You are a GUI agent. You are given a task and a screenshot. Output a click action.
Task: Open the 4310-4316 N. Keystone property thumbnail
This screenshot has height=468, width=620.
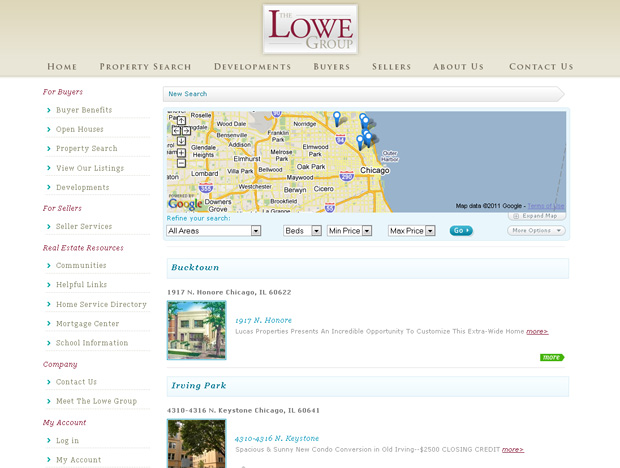coord(197,443)
